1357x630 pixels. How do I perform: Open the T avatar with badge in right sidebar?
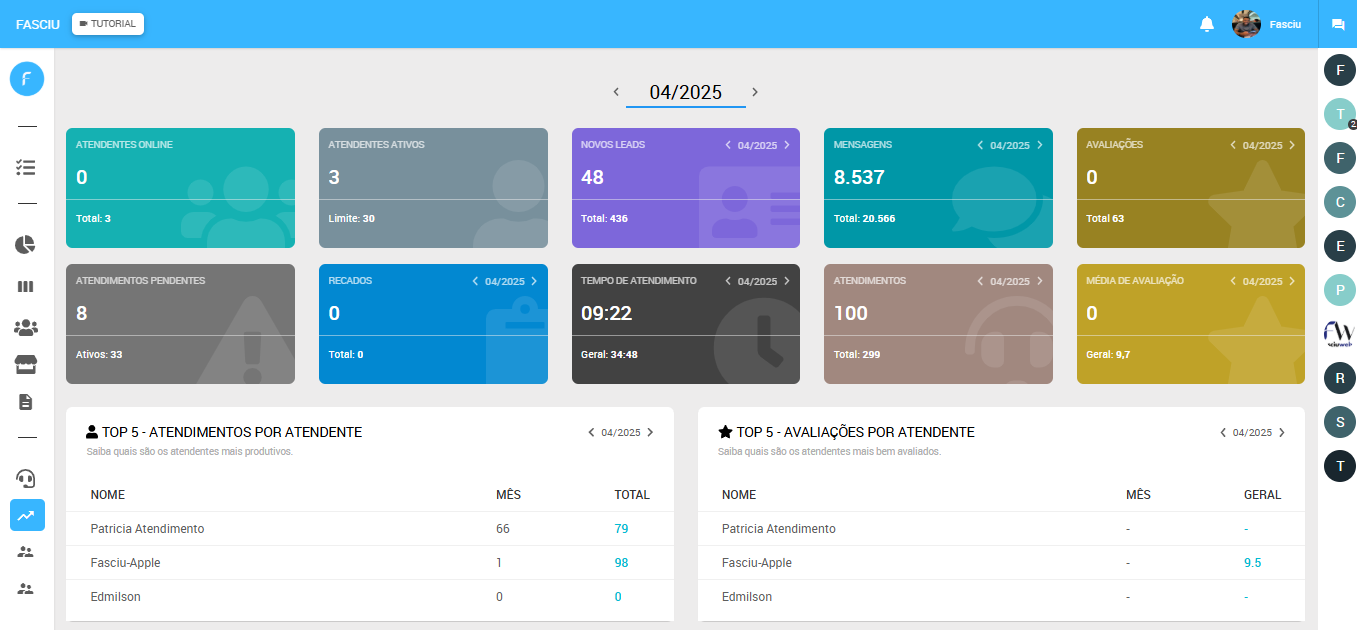tap(1340, 114)
